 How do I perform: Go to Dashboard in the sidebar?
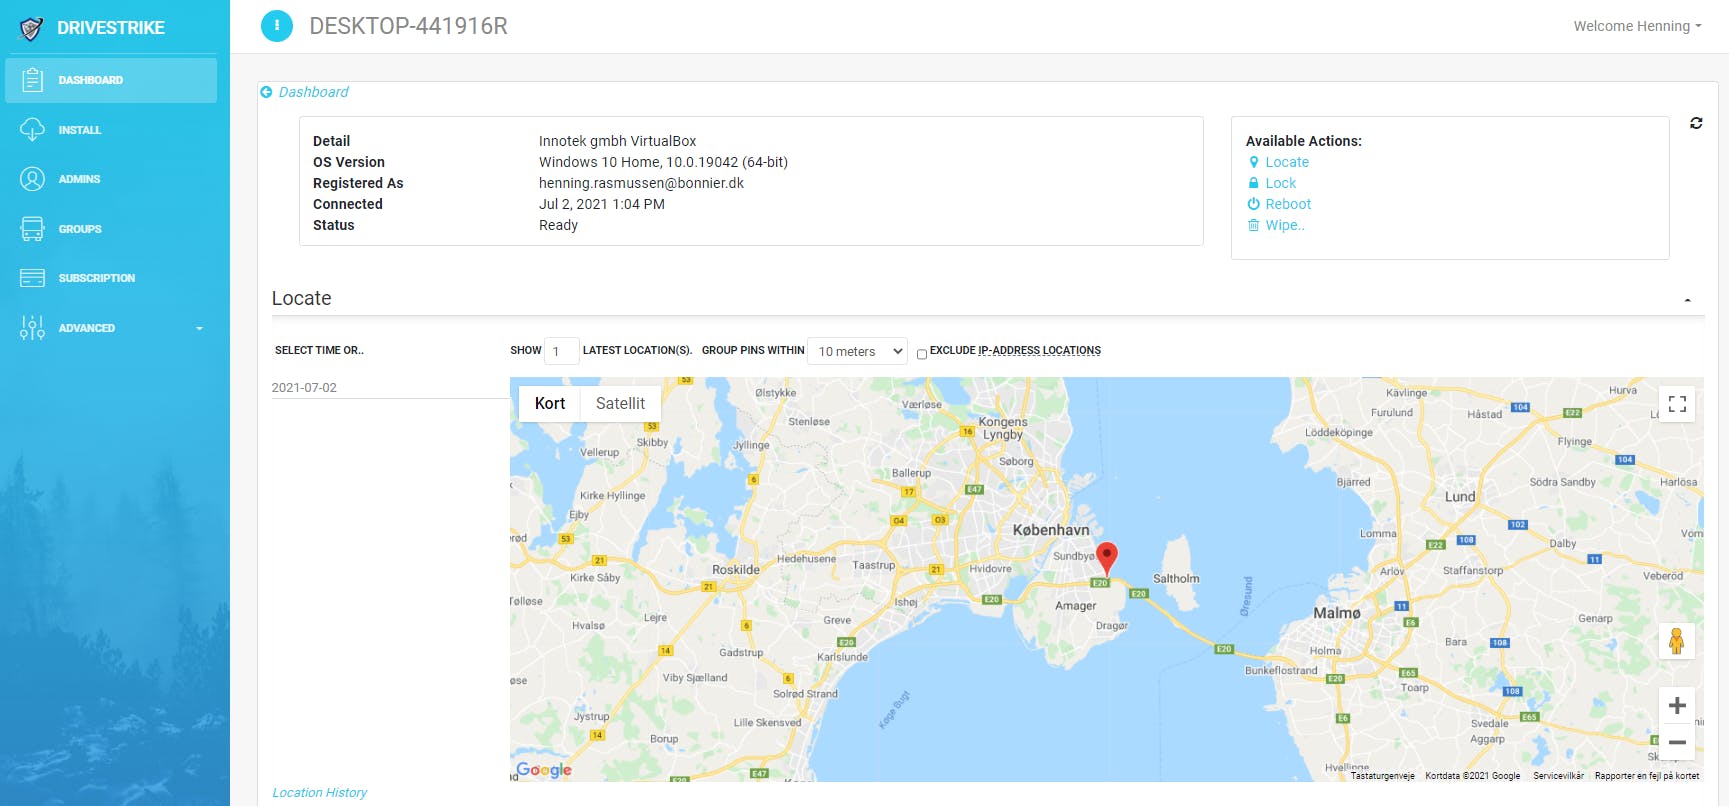click(111, 80)
